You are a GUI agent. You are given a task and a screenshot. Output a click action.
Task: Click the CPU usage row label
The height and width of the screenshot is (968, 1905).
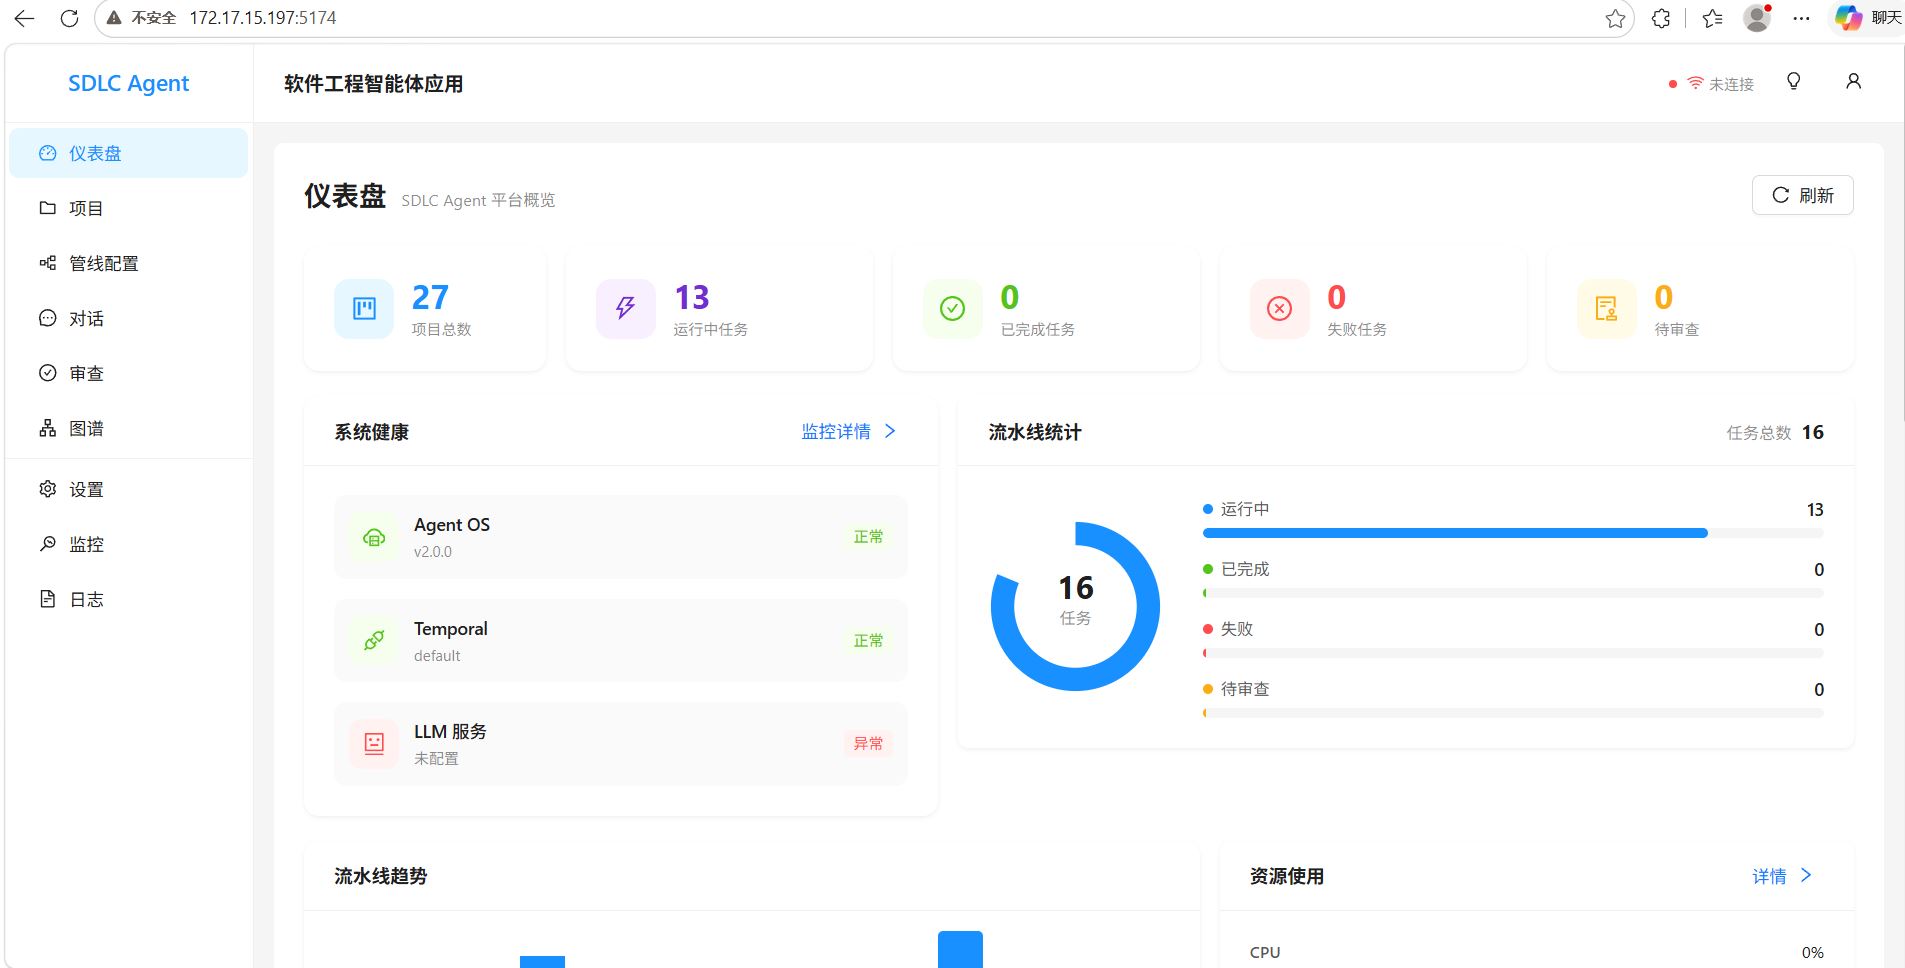click(1265, 952)
